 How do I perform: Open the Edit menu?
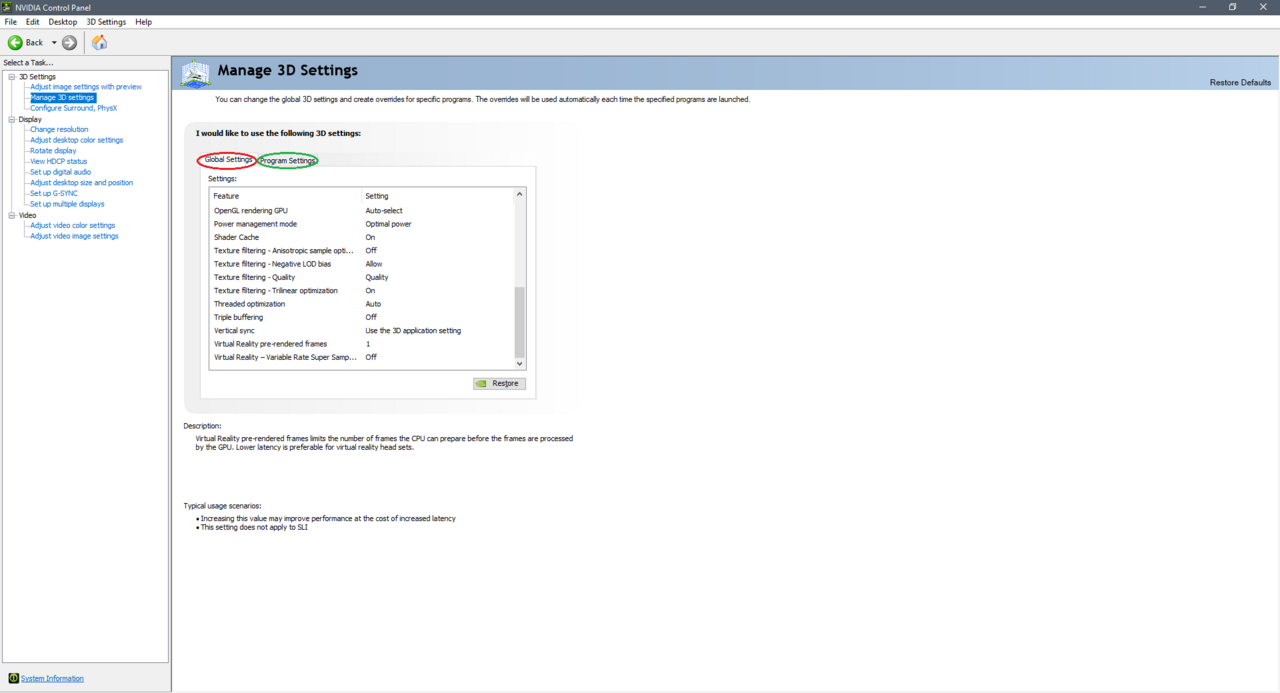33,22
